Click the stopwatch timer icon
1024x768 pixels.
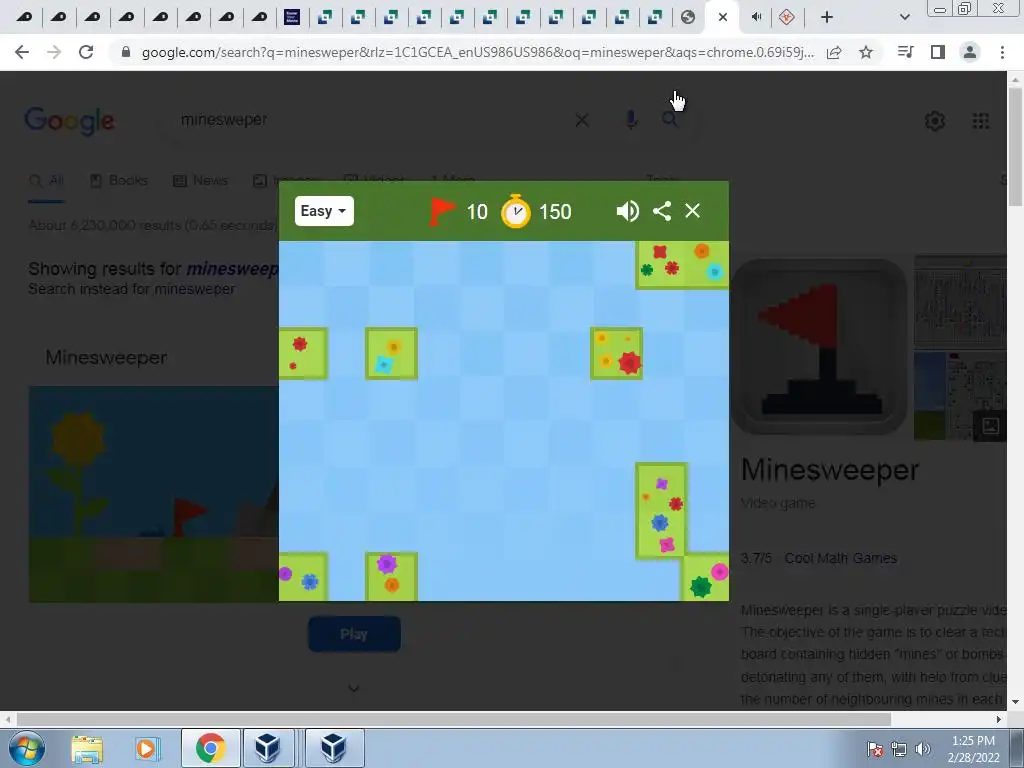[516, 211]
